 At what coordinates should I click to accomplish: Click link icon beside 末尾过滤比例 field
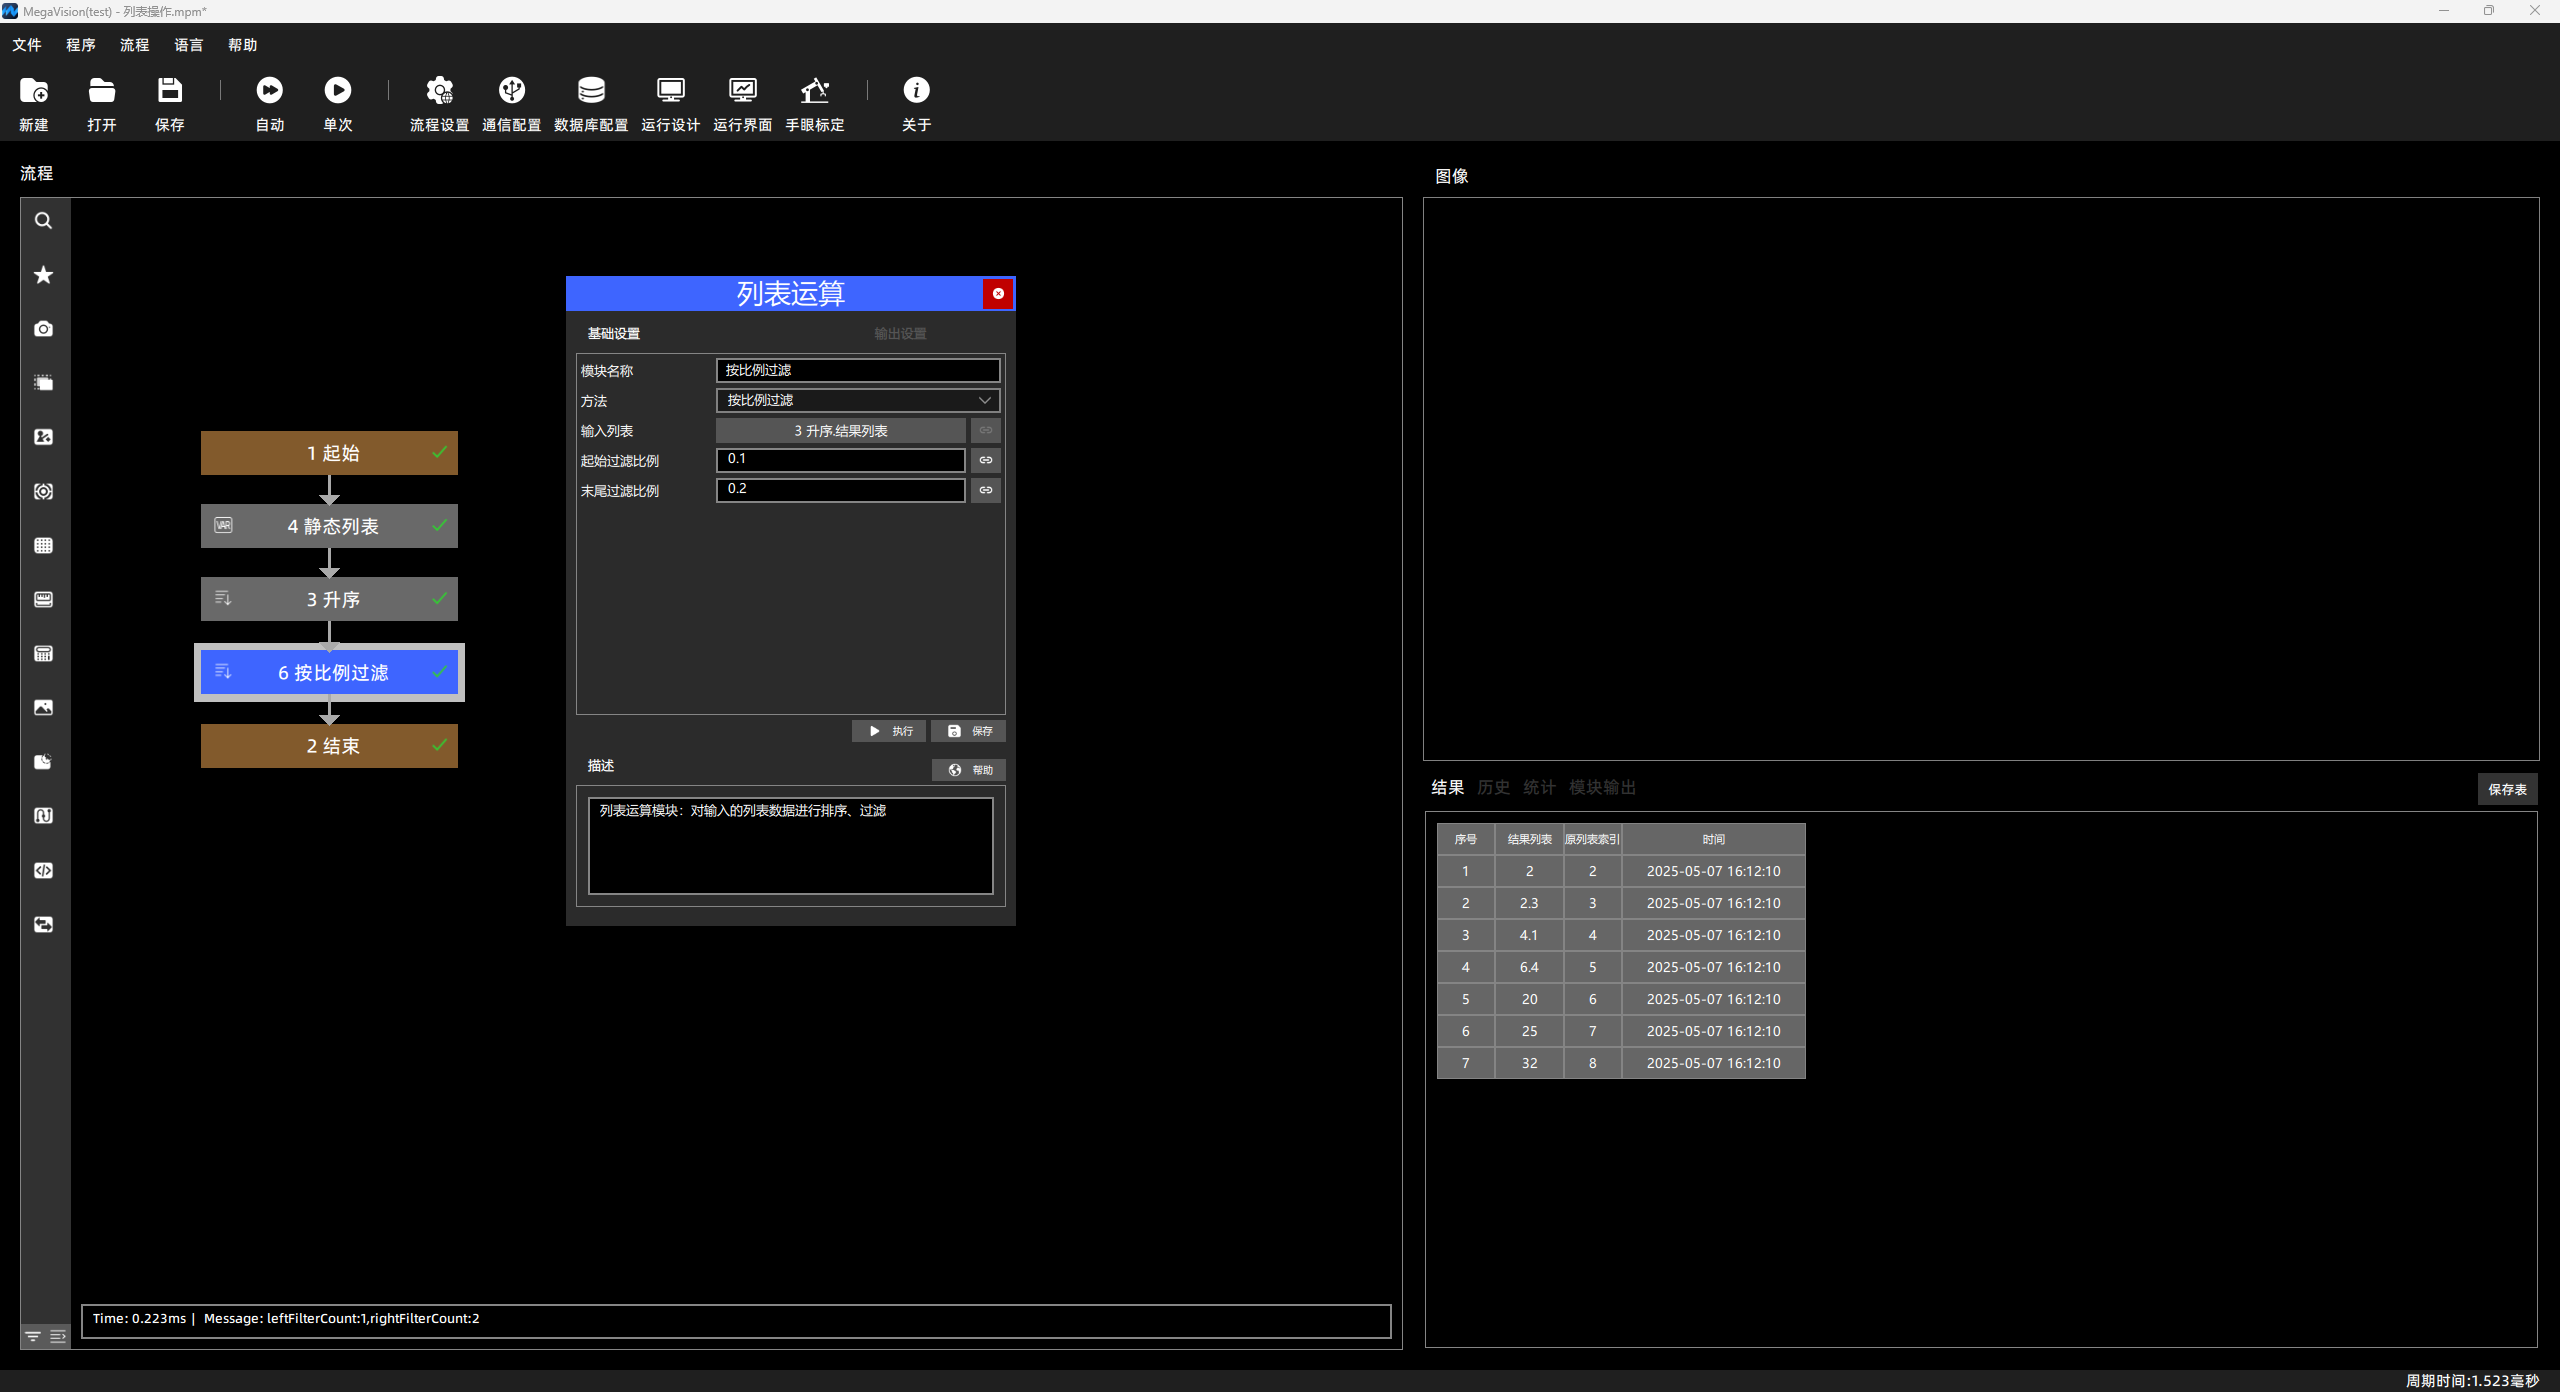[x=986, y=490]
